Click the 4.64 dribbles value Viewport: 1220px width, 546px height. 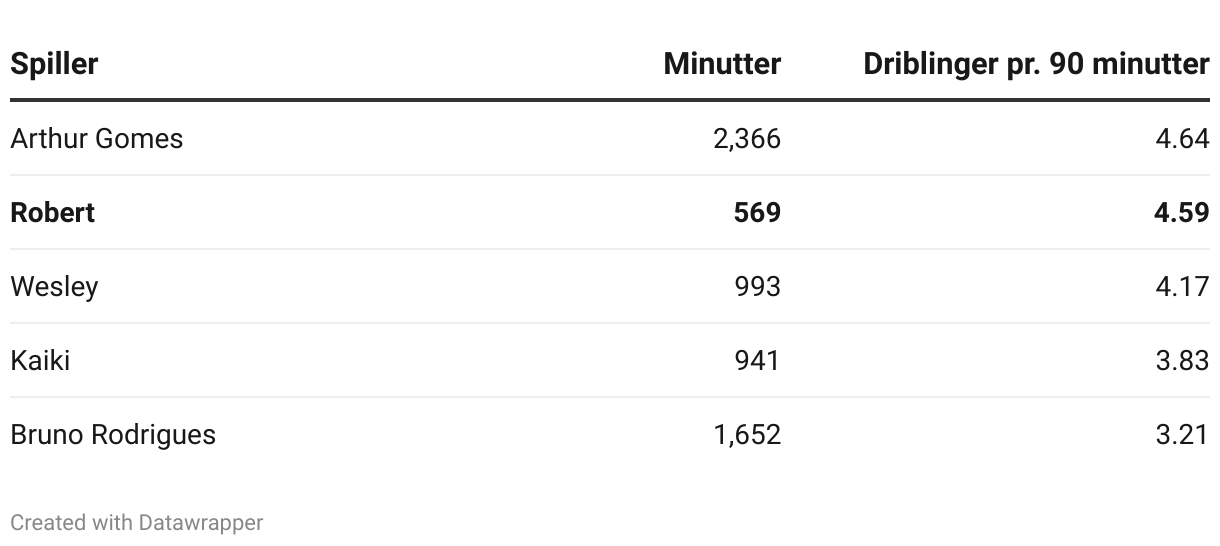1182,138
